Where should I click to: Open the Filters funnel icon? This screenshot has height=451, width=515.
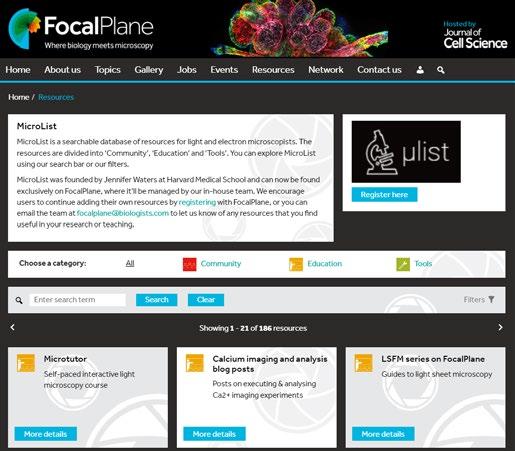(x=491, y=299)
